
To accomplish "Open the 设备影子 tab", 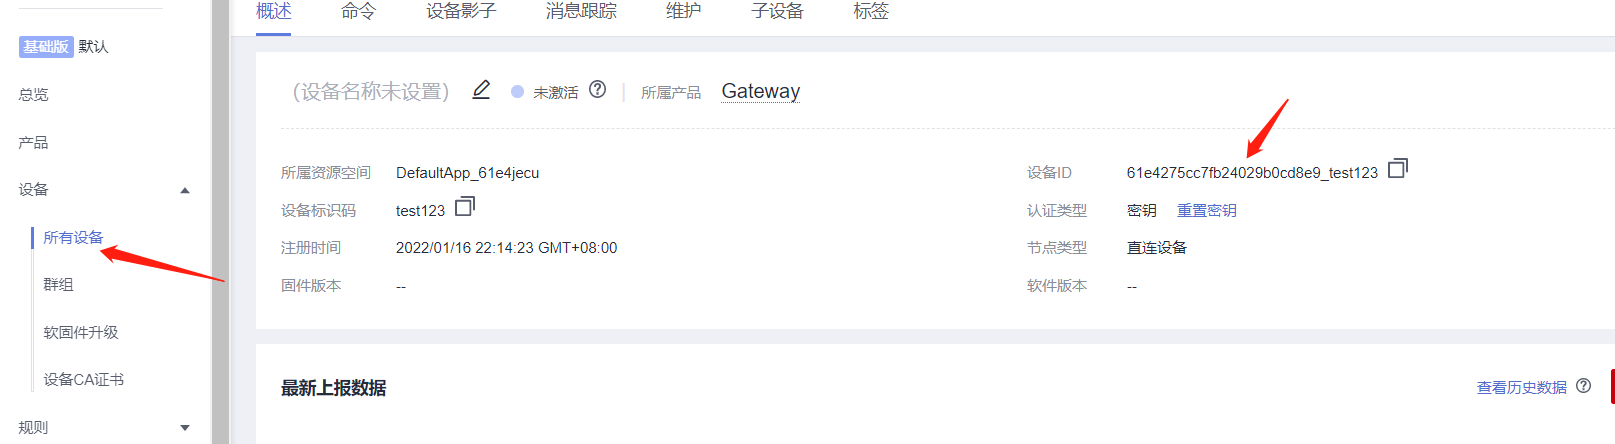I will 461,11.
